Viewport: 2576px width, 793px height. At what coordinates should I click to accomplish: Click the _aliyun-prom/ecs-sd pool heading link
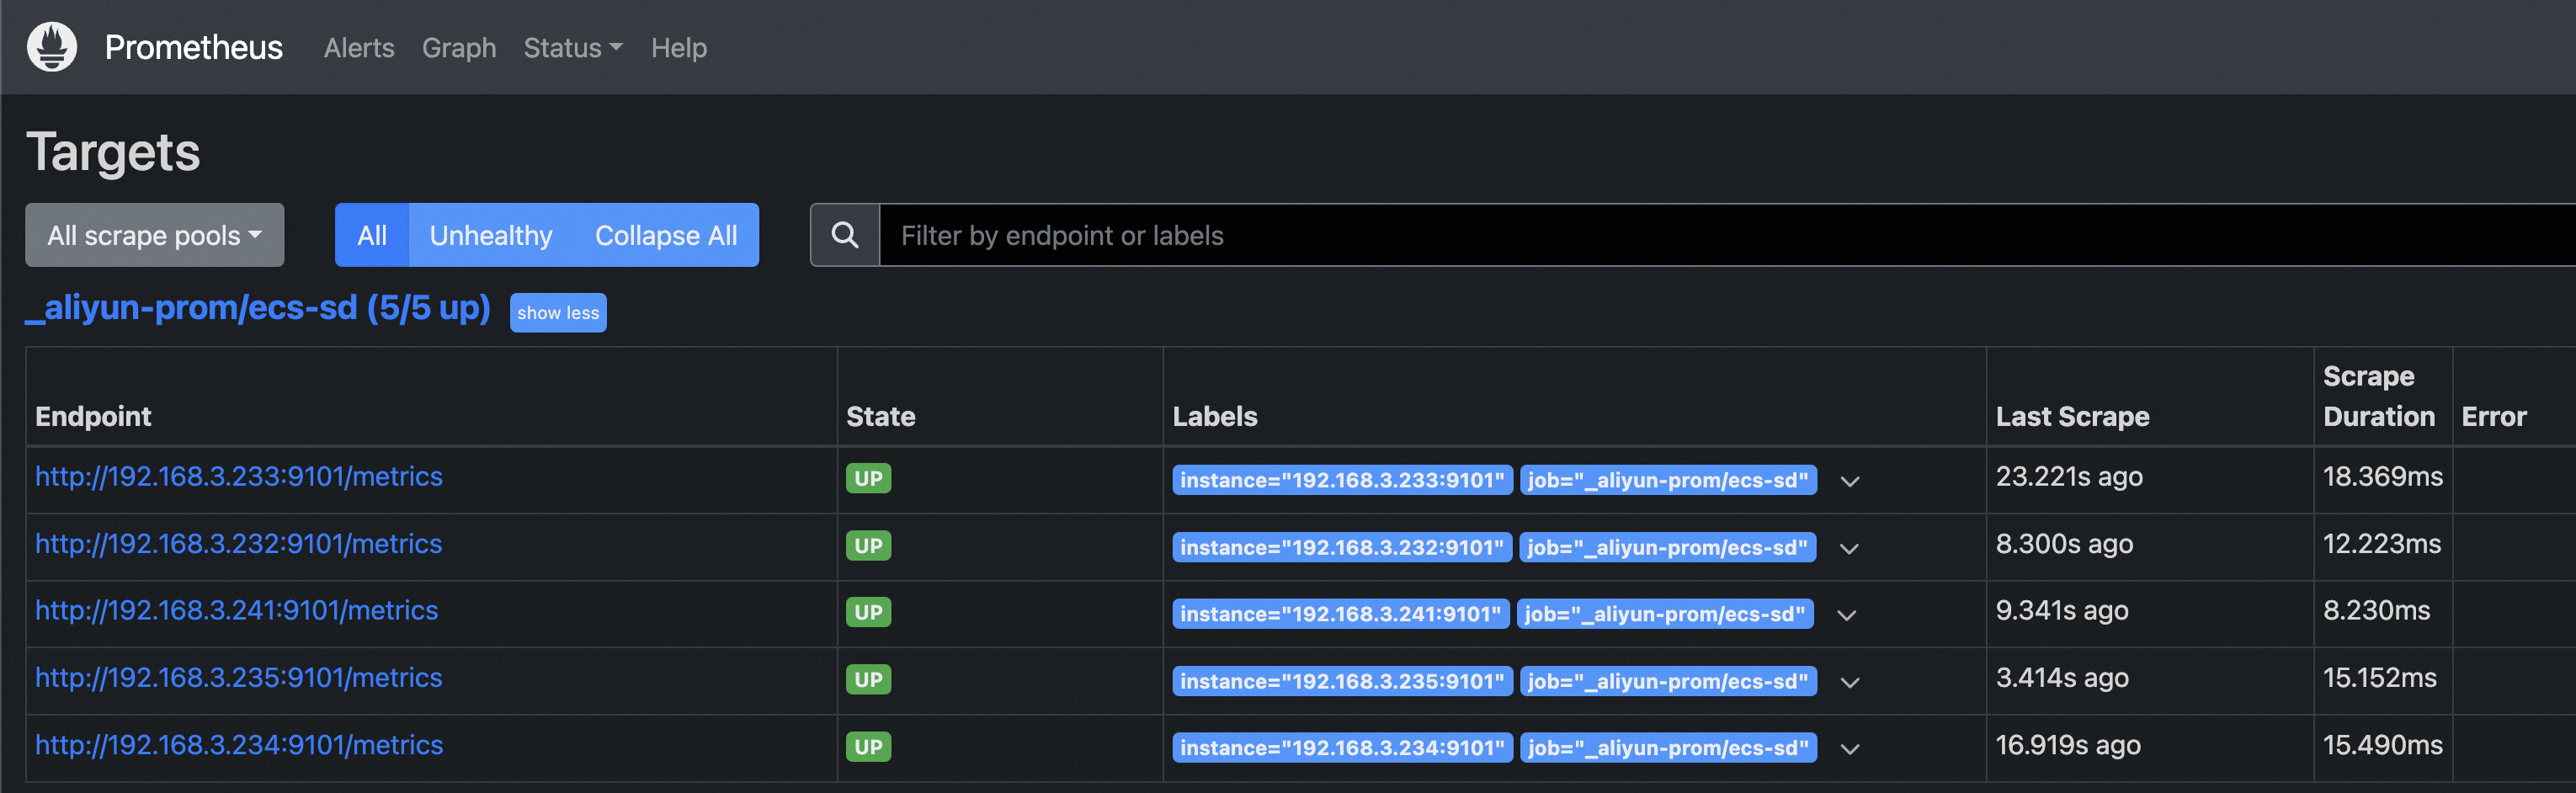pyautogui.click(x=258, y=308)
